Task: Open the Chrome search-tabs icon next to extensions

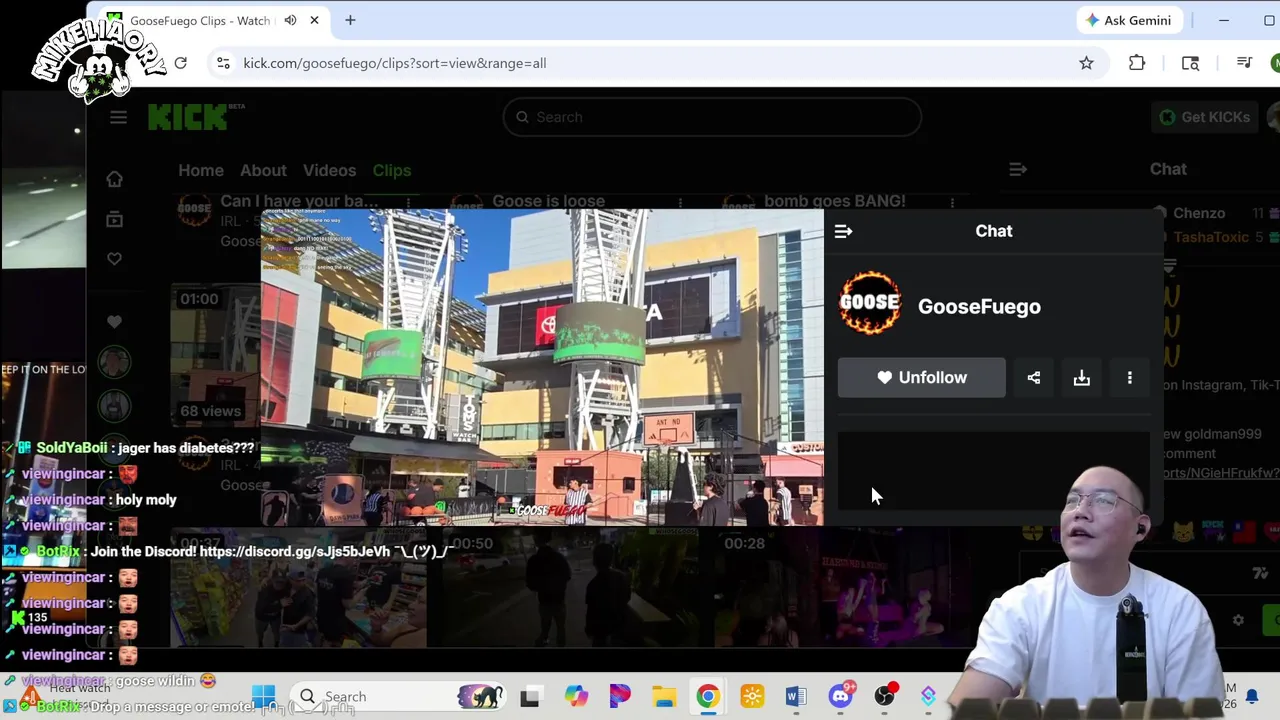Action: 1190,63
